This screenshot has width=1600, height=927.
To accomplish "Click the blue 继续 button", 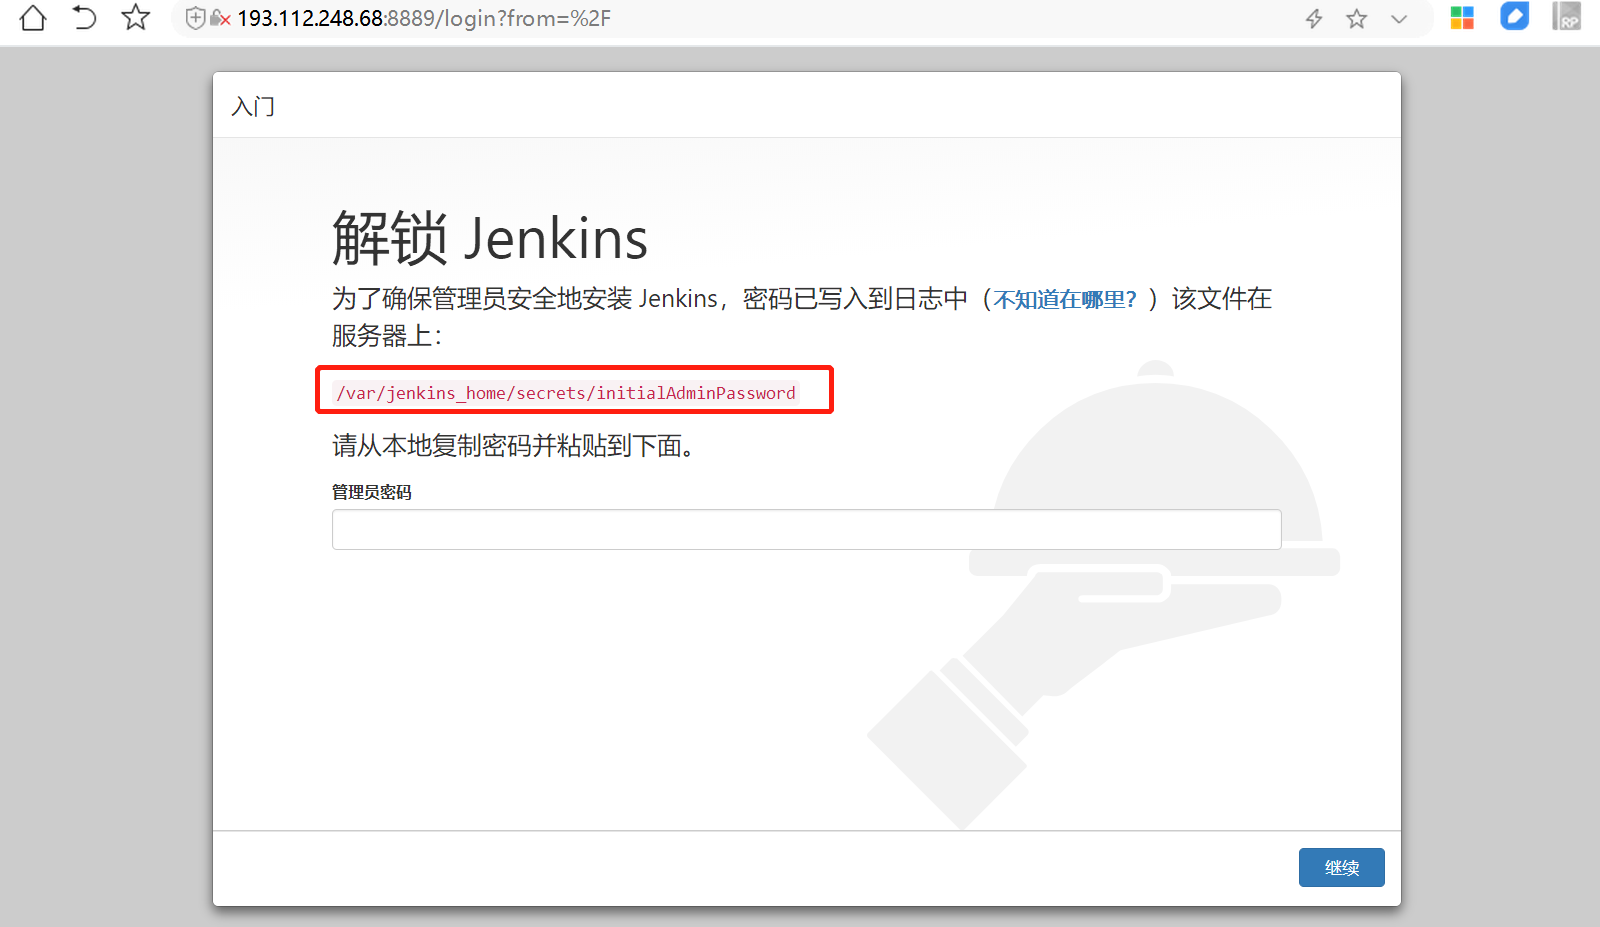I will 1341,867.
